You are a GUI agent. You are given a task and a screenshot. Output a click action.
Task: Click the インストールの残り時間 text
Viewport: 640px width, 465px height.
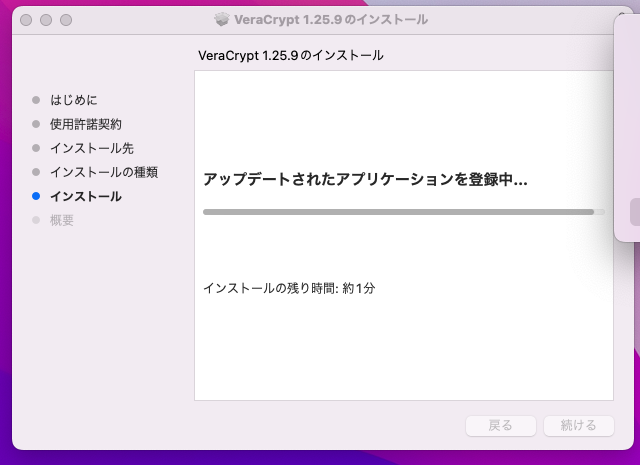pos(289,288)
